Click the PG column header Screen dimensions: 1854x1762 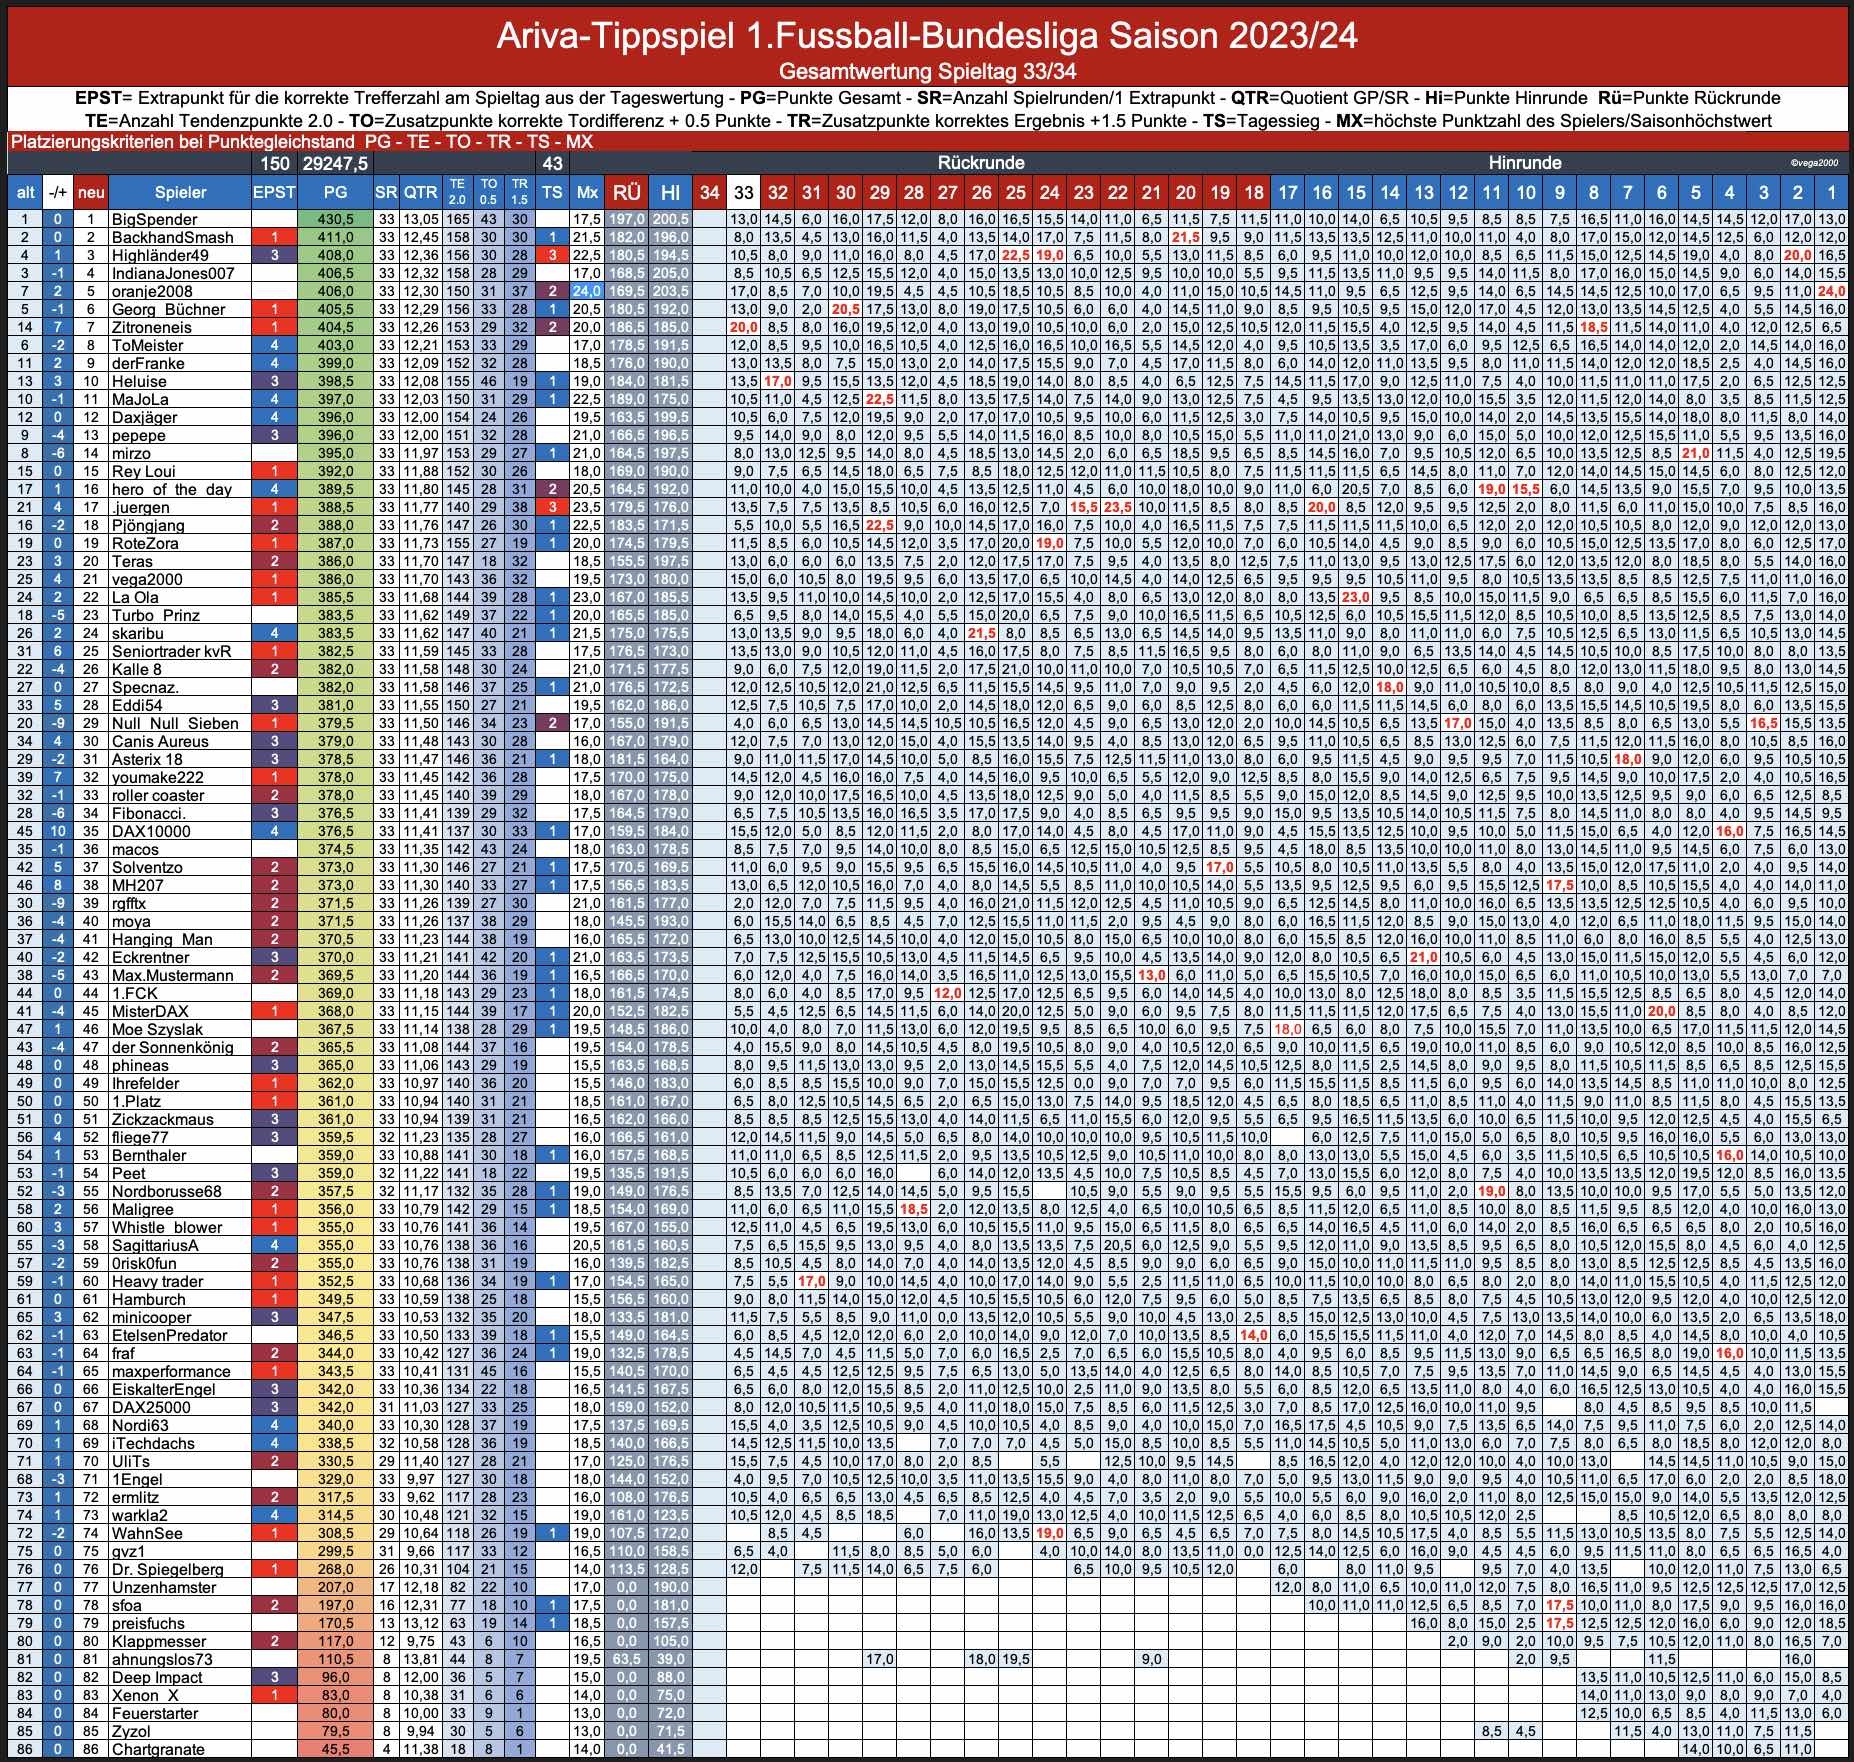point(336,192)
